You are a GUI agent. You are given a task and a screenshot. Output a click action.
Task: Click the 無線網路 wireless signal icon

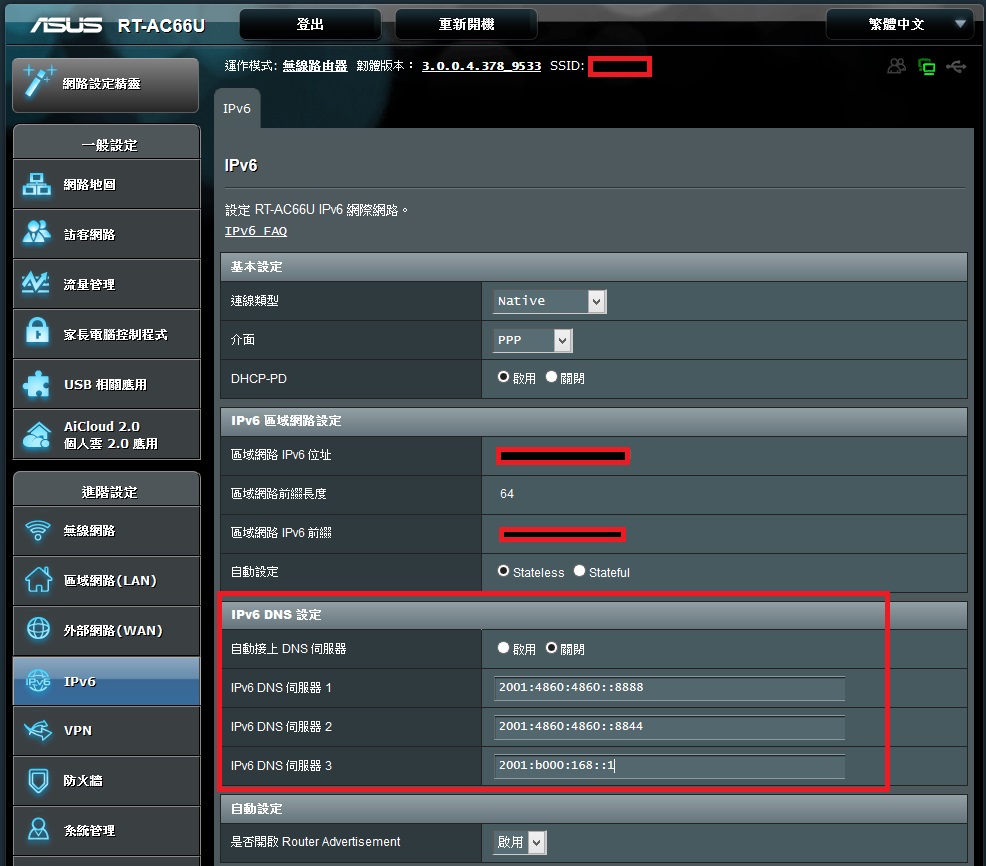coord(38,530)
